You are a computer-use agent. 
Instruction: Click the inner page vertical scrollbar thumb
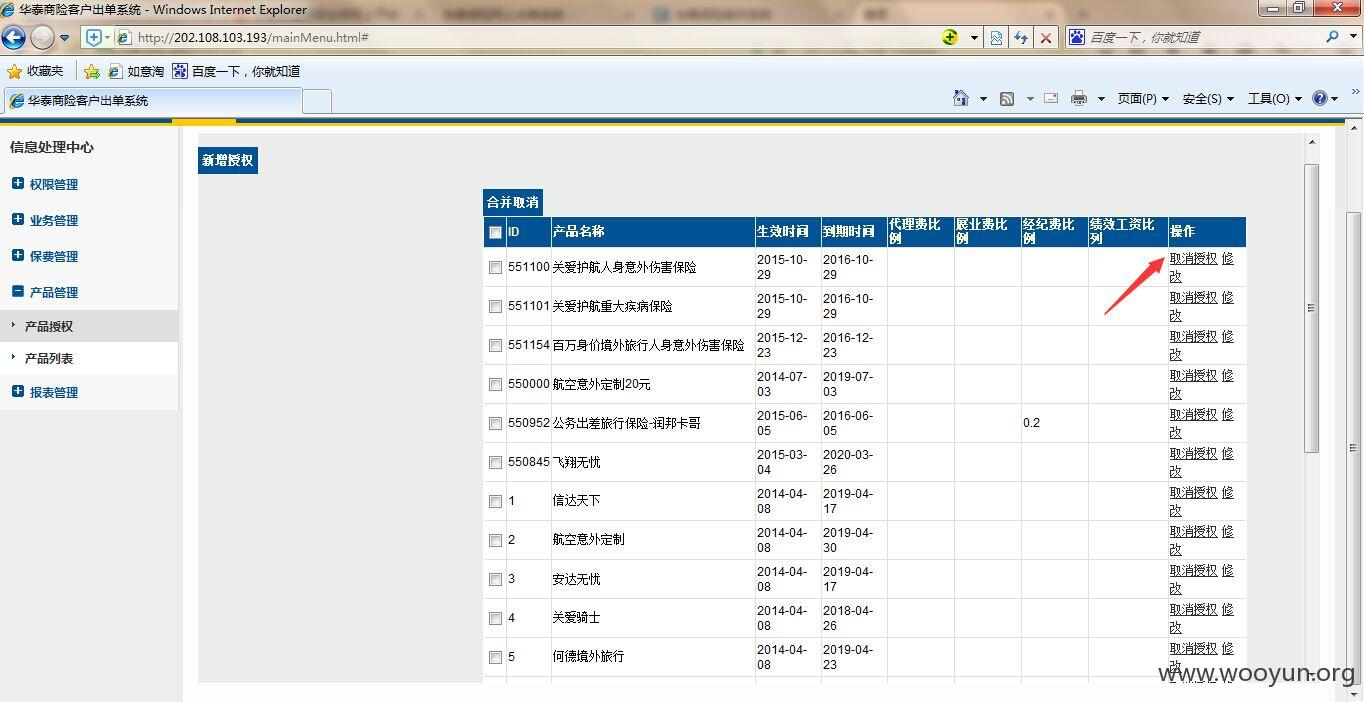click(x=1311, y=308)
